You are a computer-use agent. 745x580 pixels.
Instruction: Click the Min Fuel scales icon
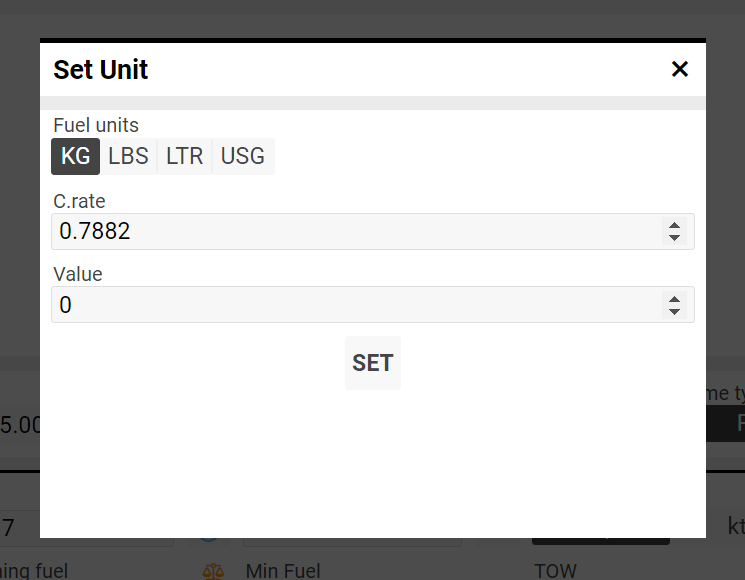tap(214, 571)
